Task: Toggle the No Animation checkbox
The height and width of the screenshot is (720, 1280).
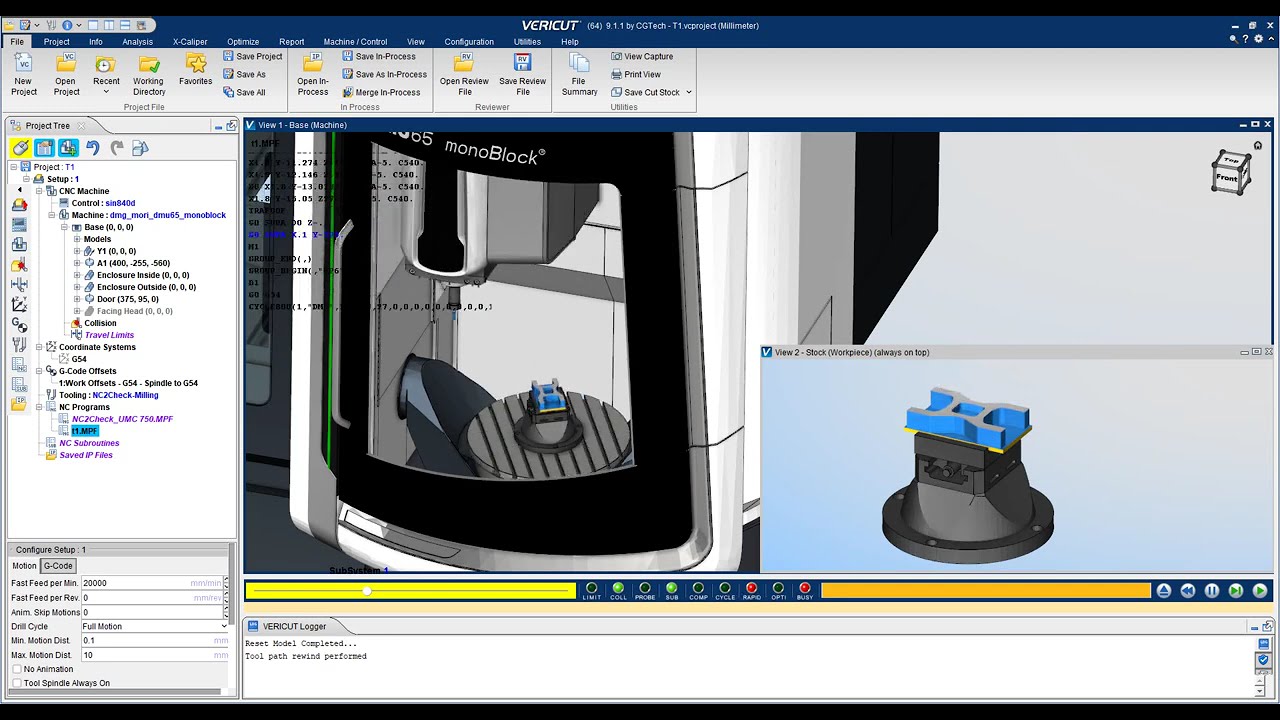Action: (x=17, y=669)
